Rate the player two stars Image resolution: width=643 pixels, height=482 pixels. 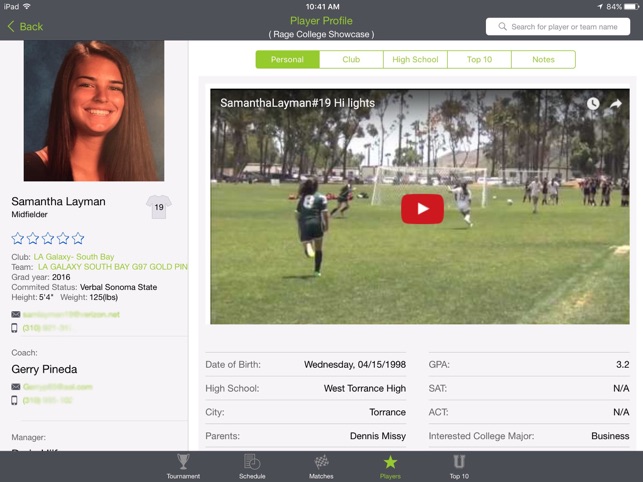(33, 238)
